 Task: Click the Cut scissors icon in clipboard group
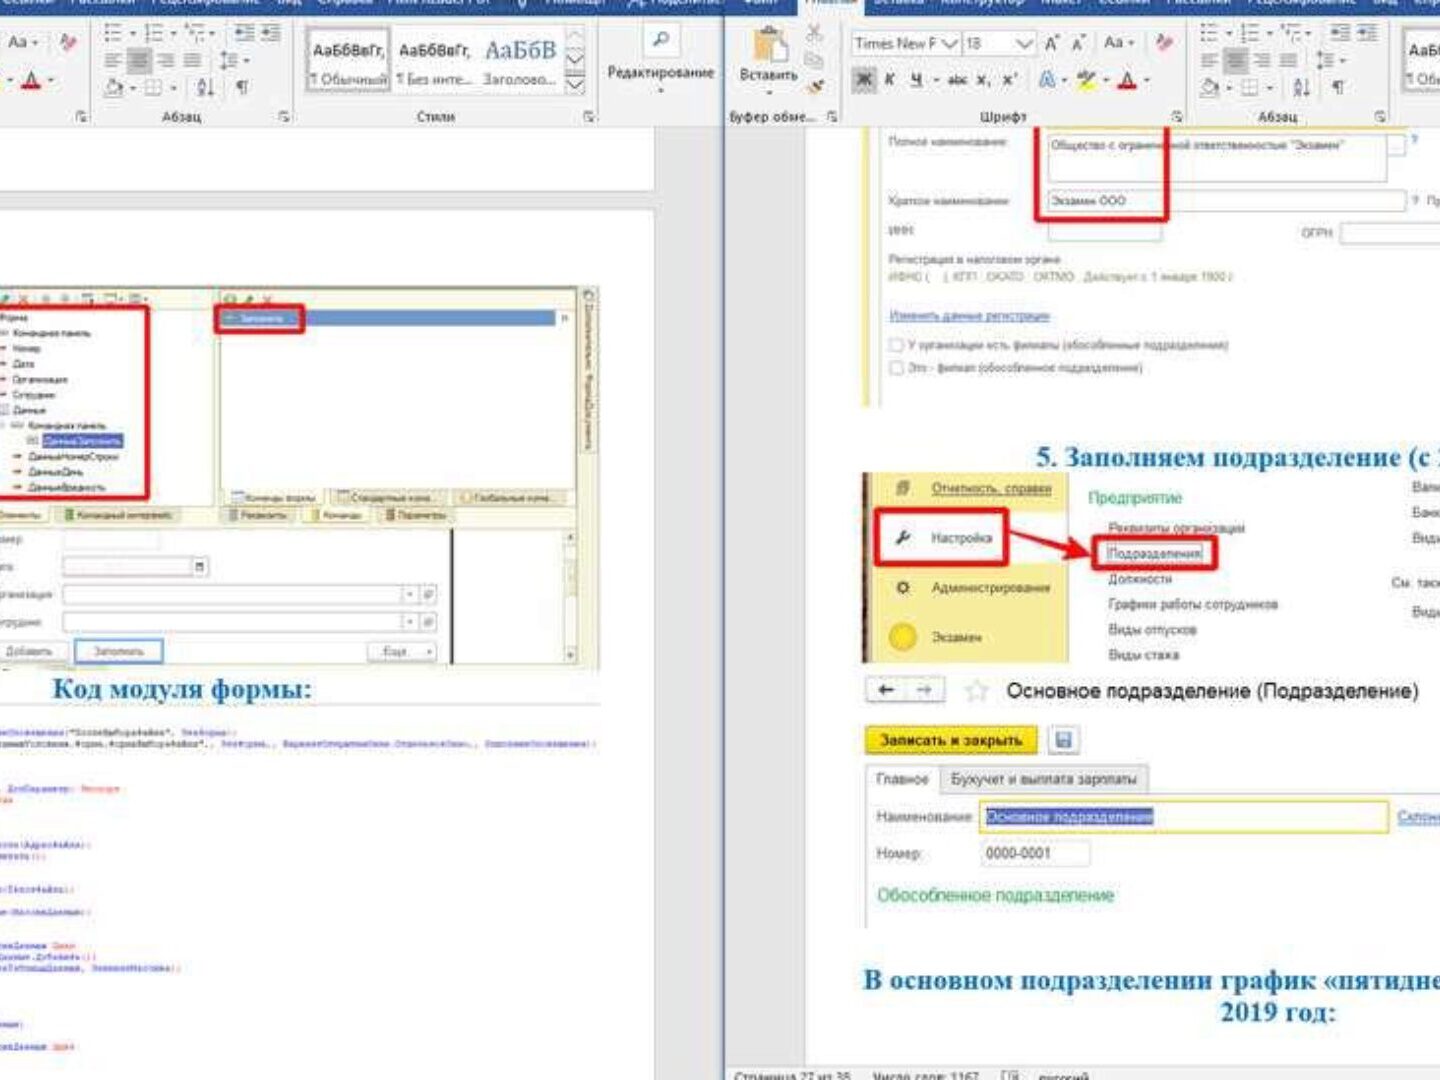pyautogui.click(x=815, y=35)
